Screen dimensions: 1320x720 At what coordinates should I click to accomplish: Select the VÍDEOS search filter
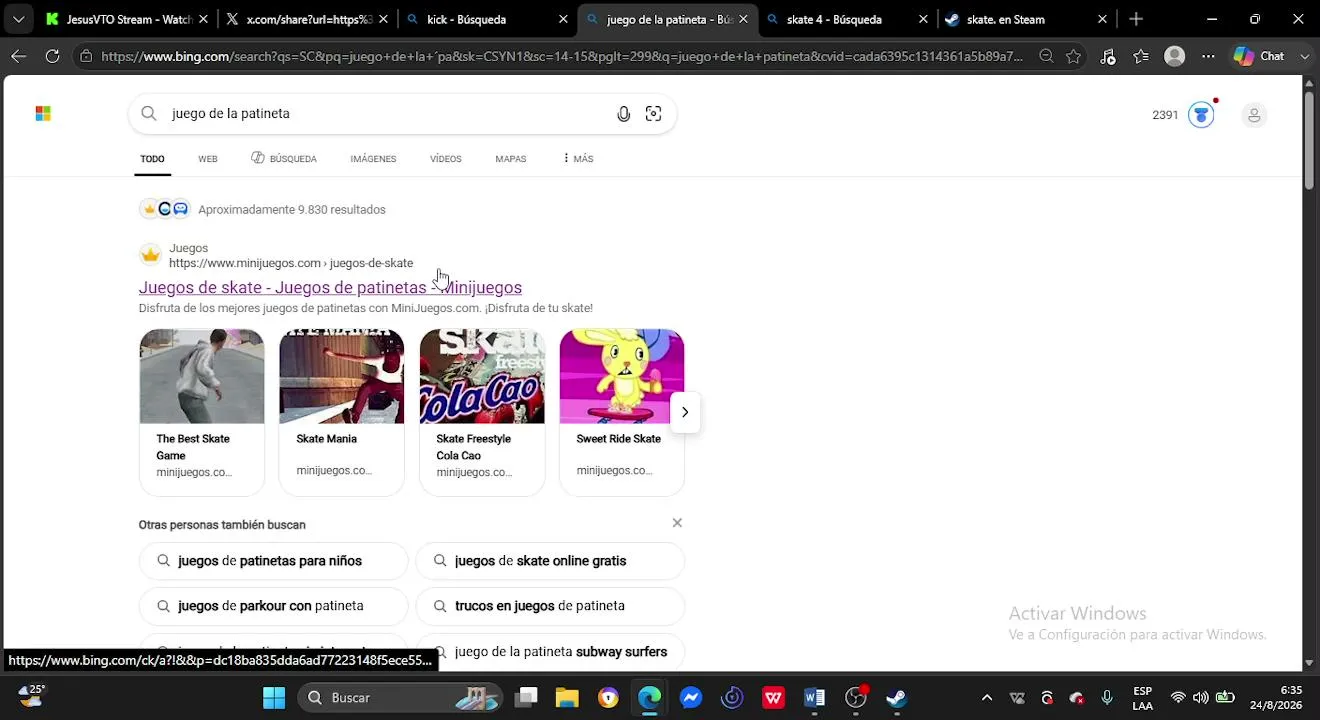pyautogui.click(x=446, y=159)
